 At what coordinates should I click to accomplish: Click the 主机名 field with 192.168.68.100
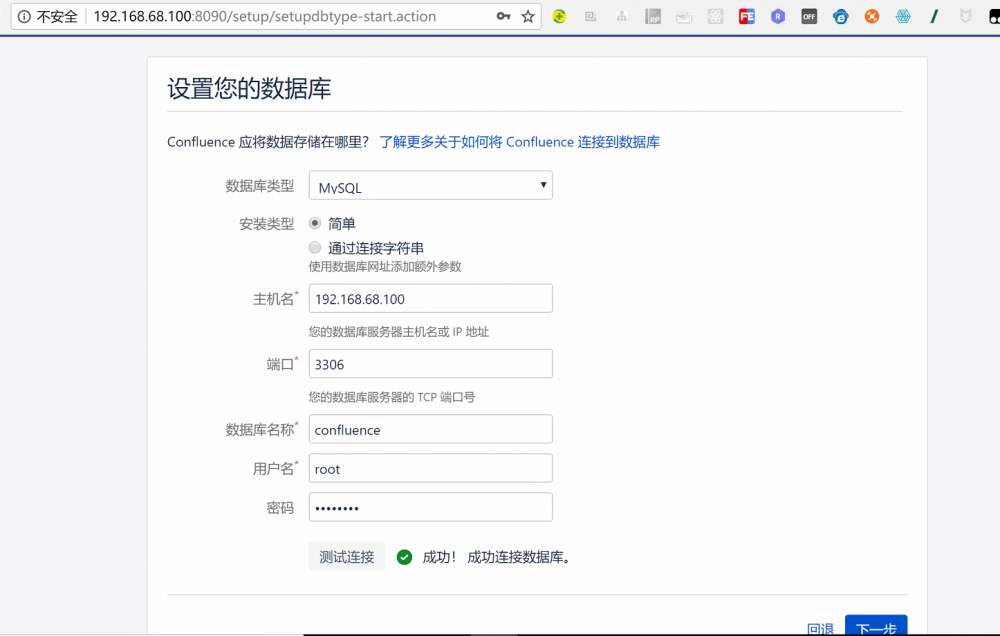[430, 299]
